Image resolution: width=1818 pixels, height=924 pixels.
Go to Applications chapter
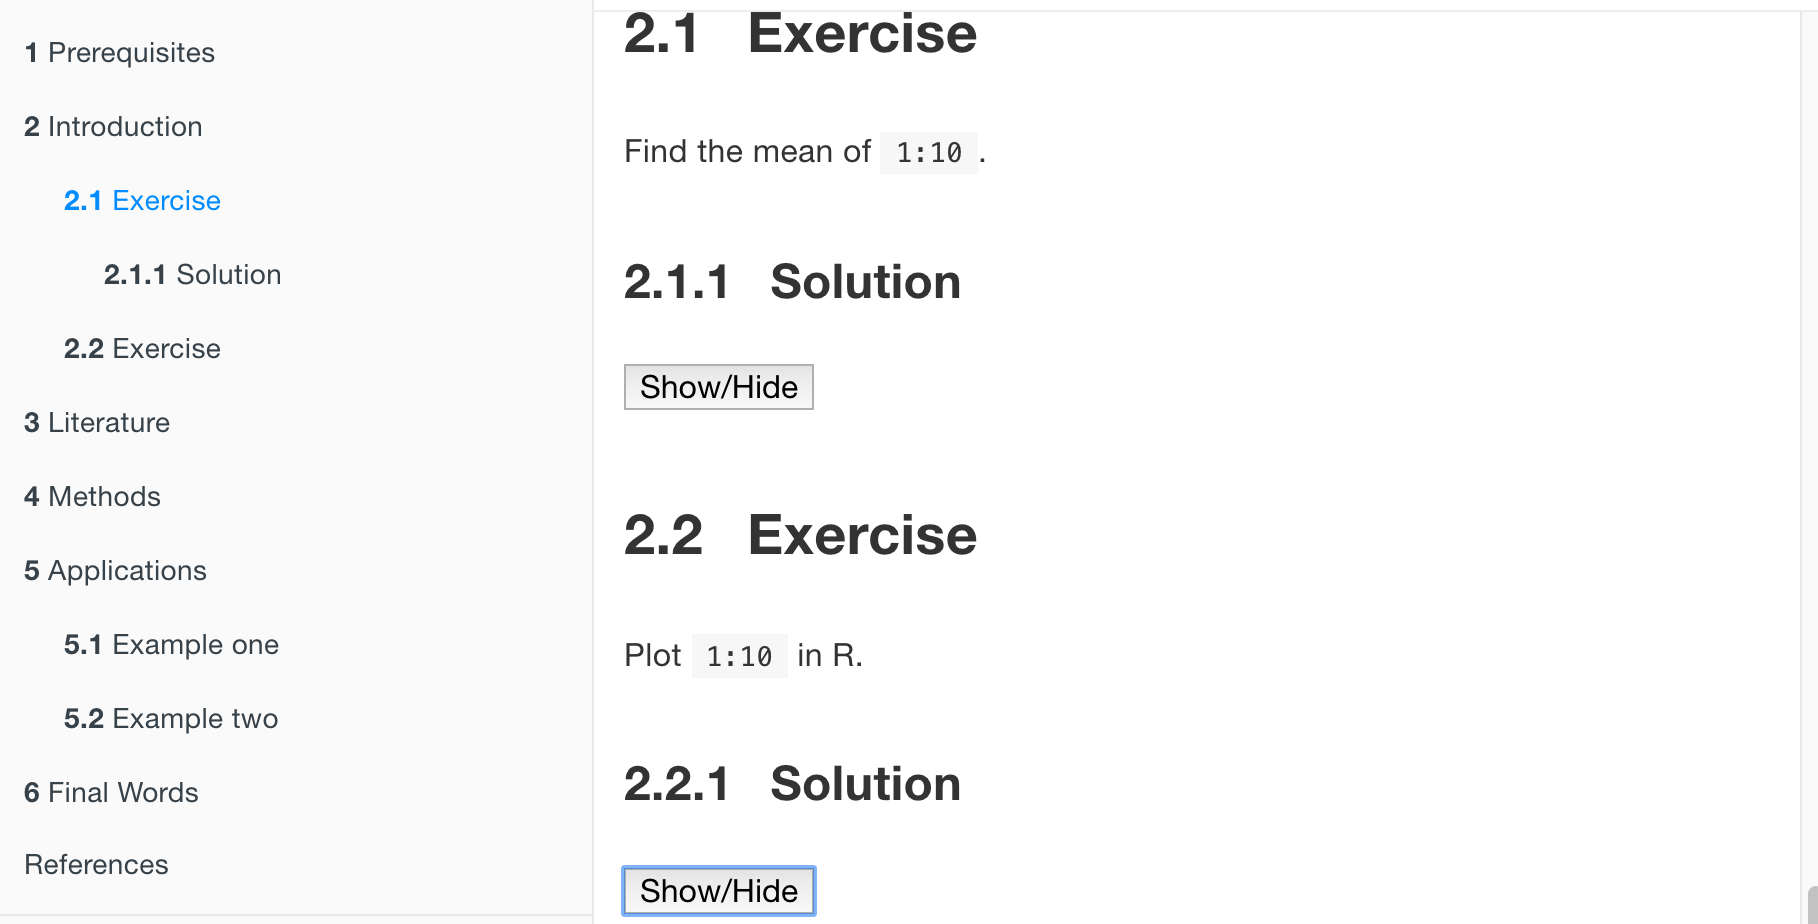tap(115, 571)
